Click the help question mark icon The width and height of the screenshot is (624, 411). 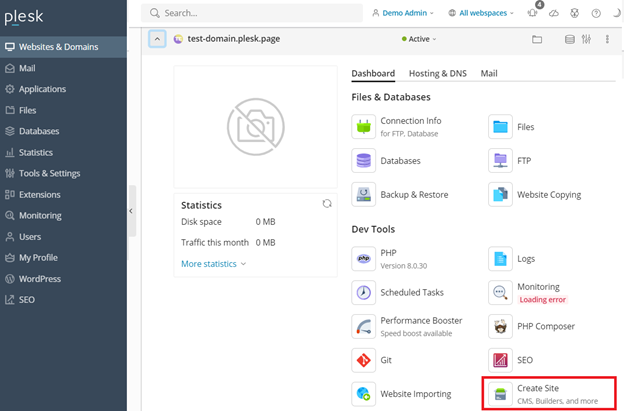coord(596,13)
